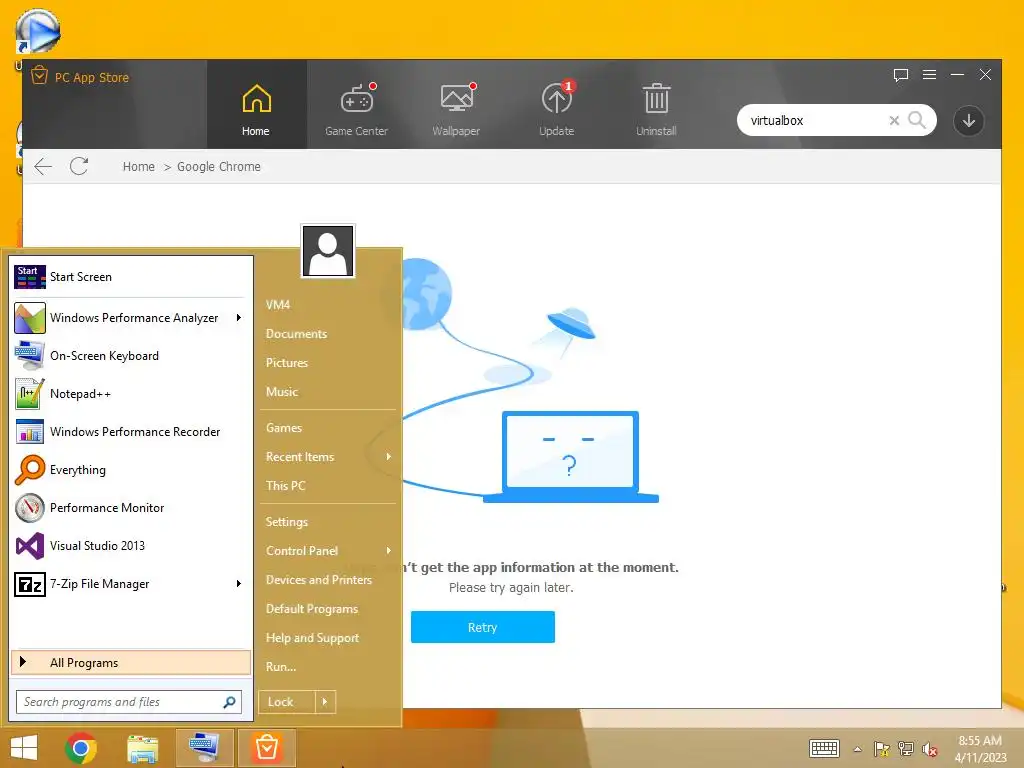Open This PC
The height and width of the screenshot is (768, 1024).
pos(285,485)
